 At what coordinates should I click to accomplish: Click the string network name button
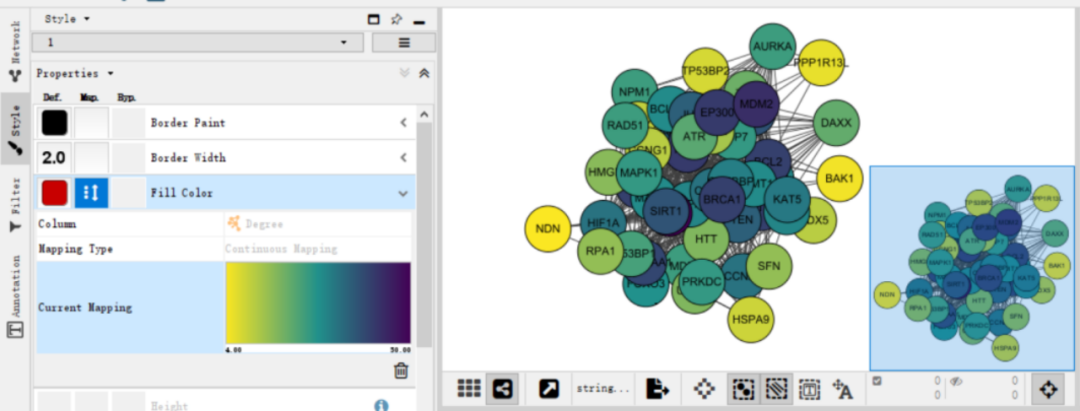603,389
